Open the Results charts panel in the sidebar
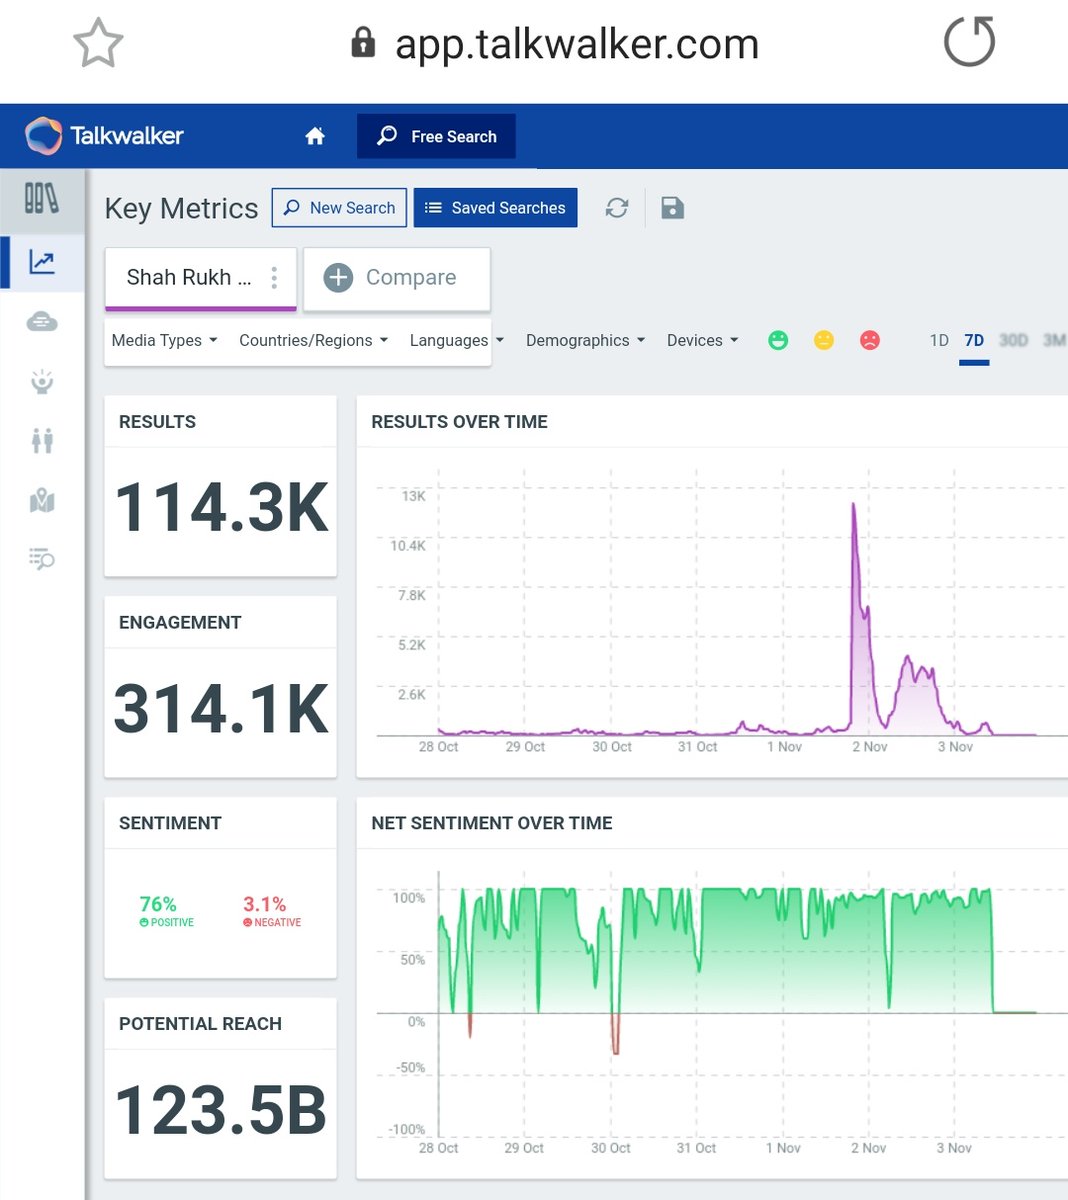Viewport: 1068px width, 1200px height. [x=40, y=261]
